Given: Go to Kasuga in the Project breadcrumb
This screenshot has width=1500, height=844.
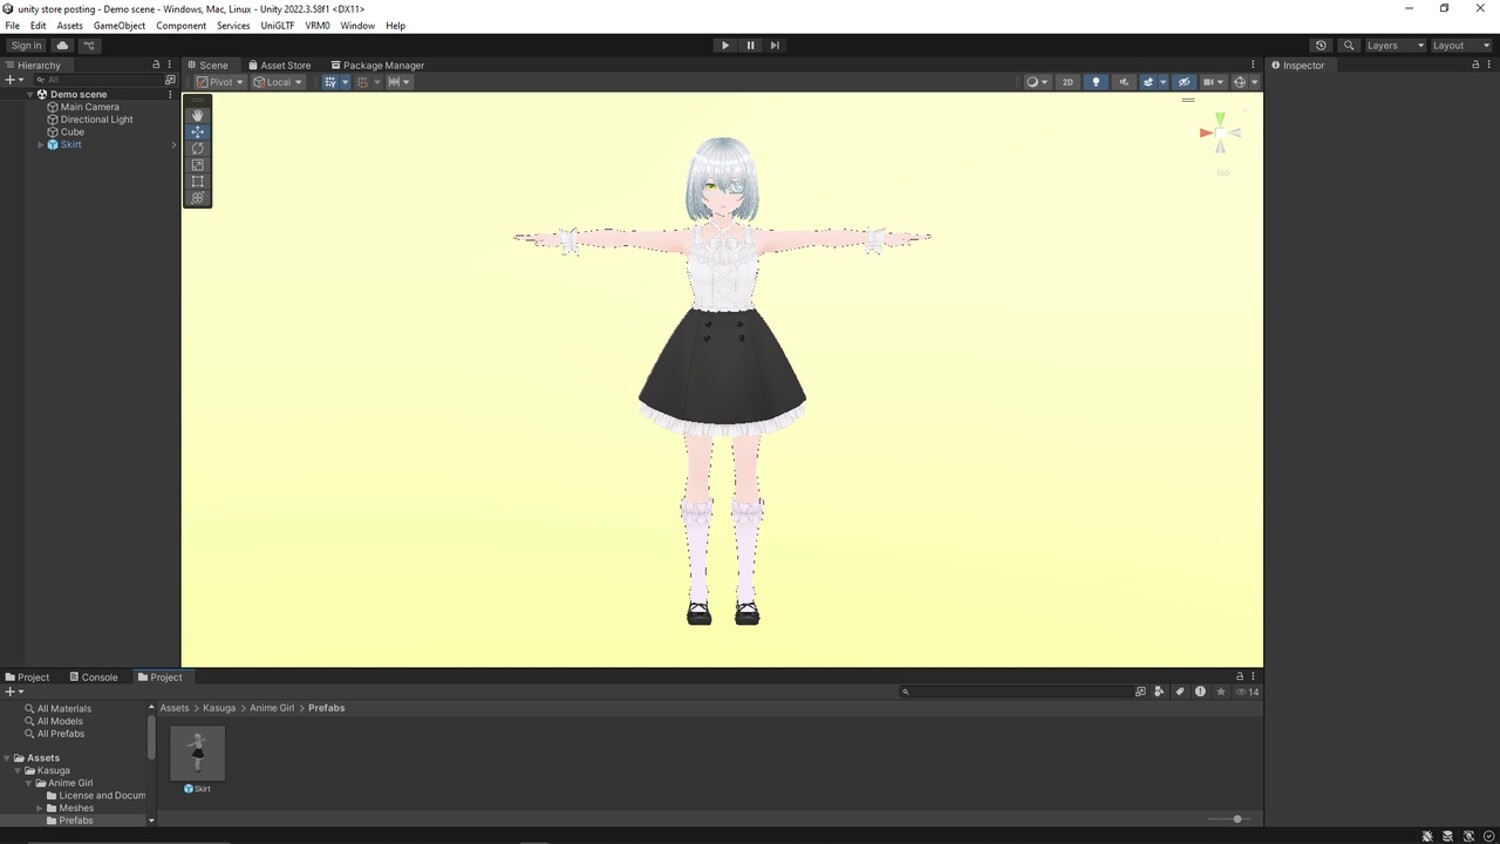Looking at the screenshot, I should point(219,708).
